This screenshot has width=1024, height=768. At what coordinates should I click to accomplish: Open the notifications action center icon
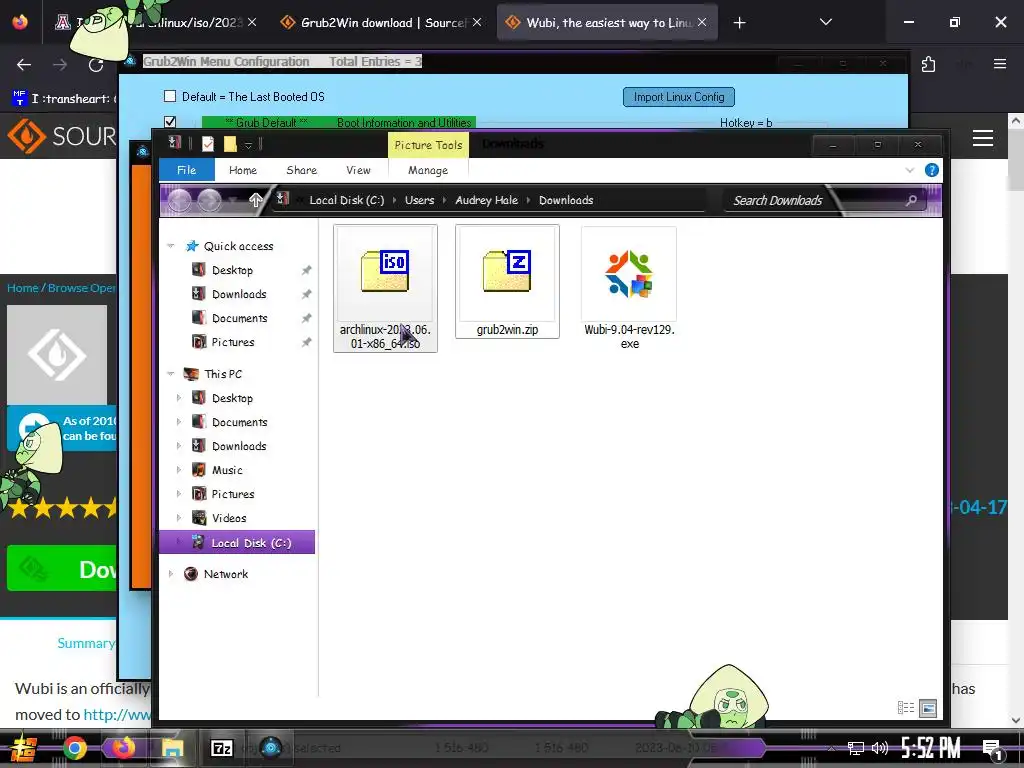[991, 749]
